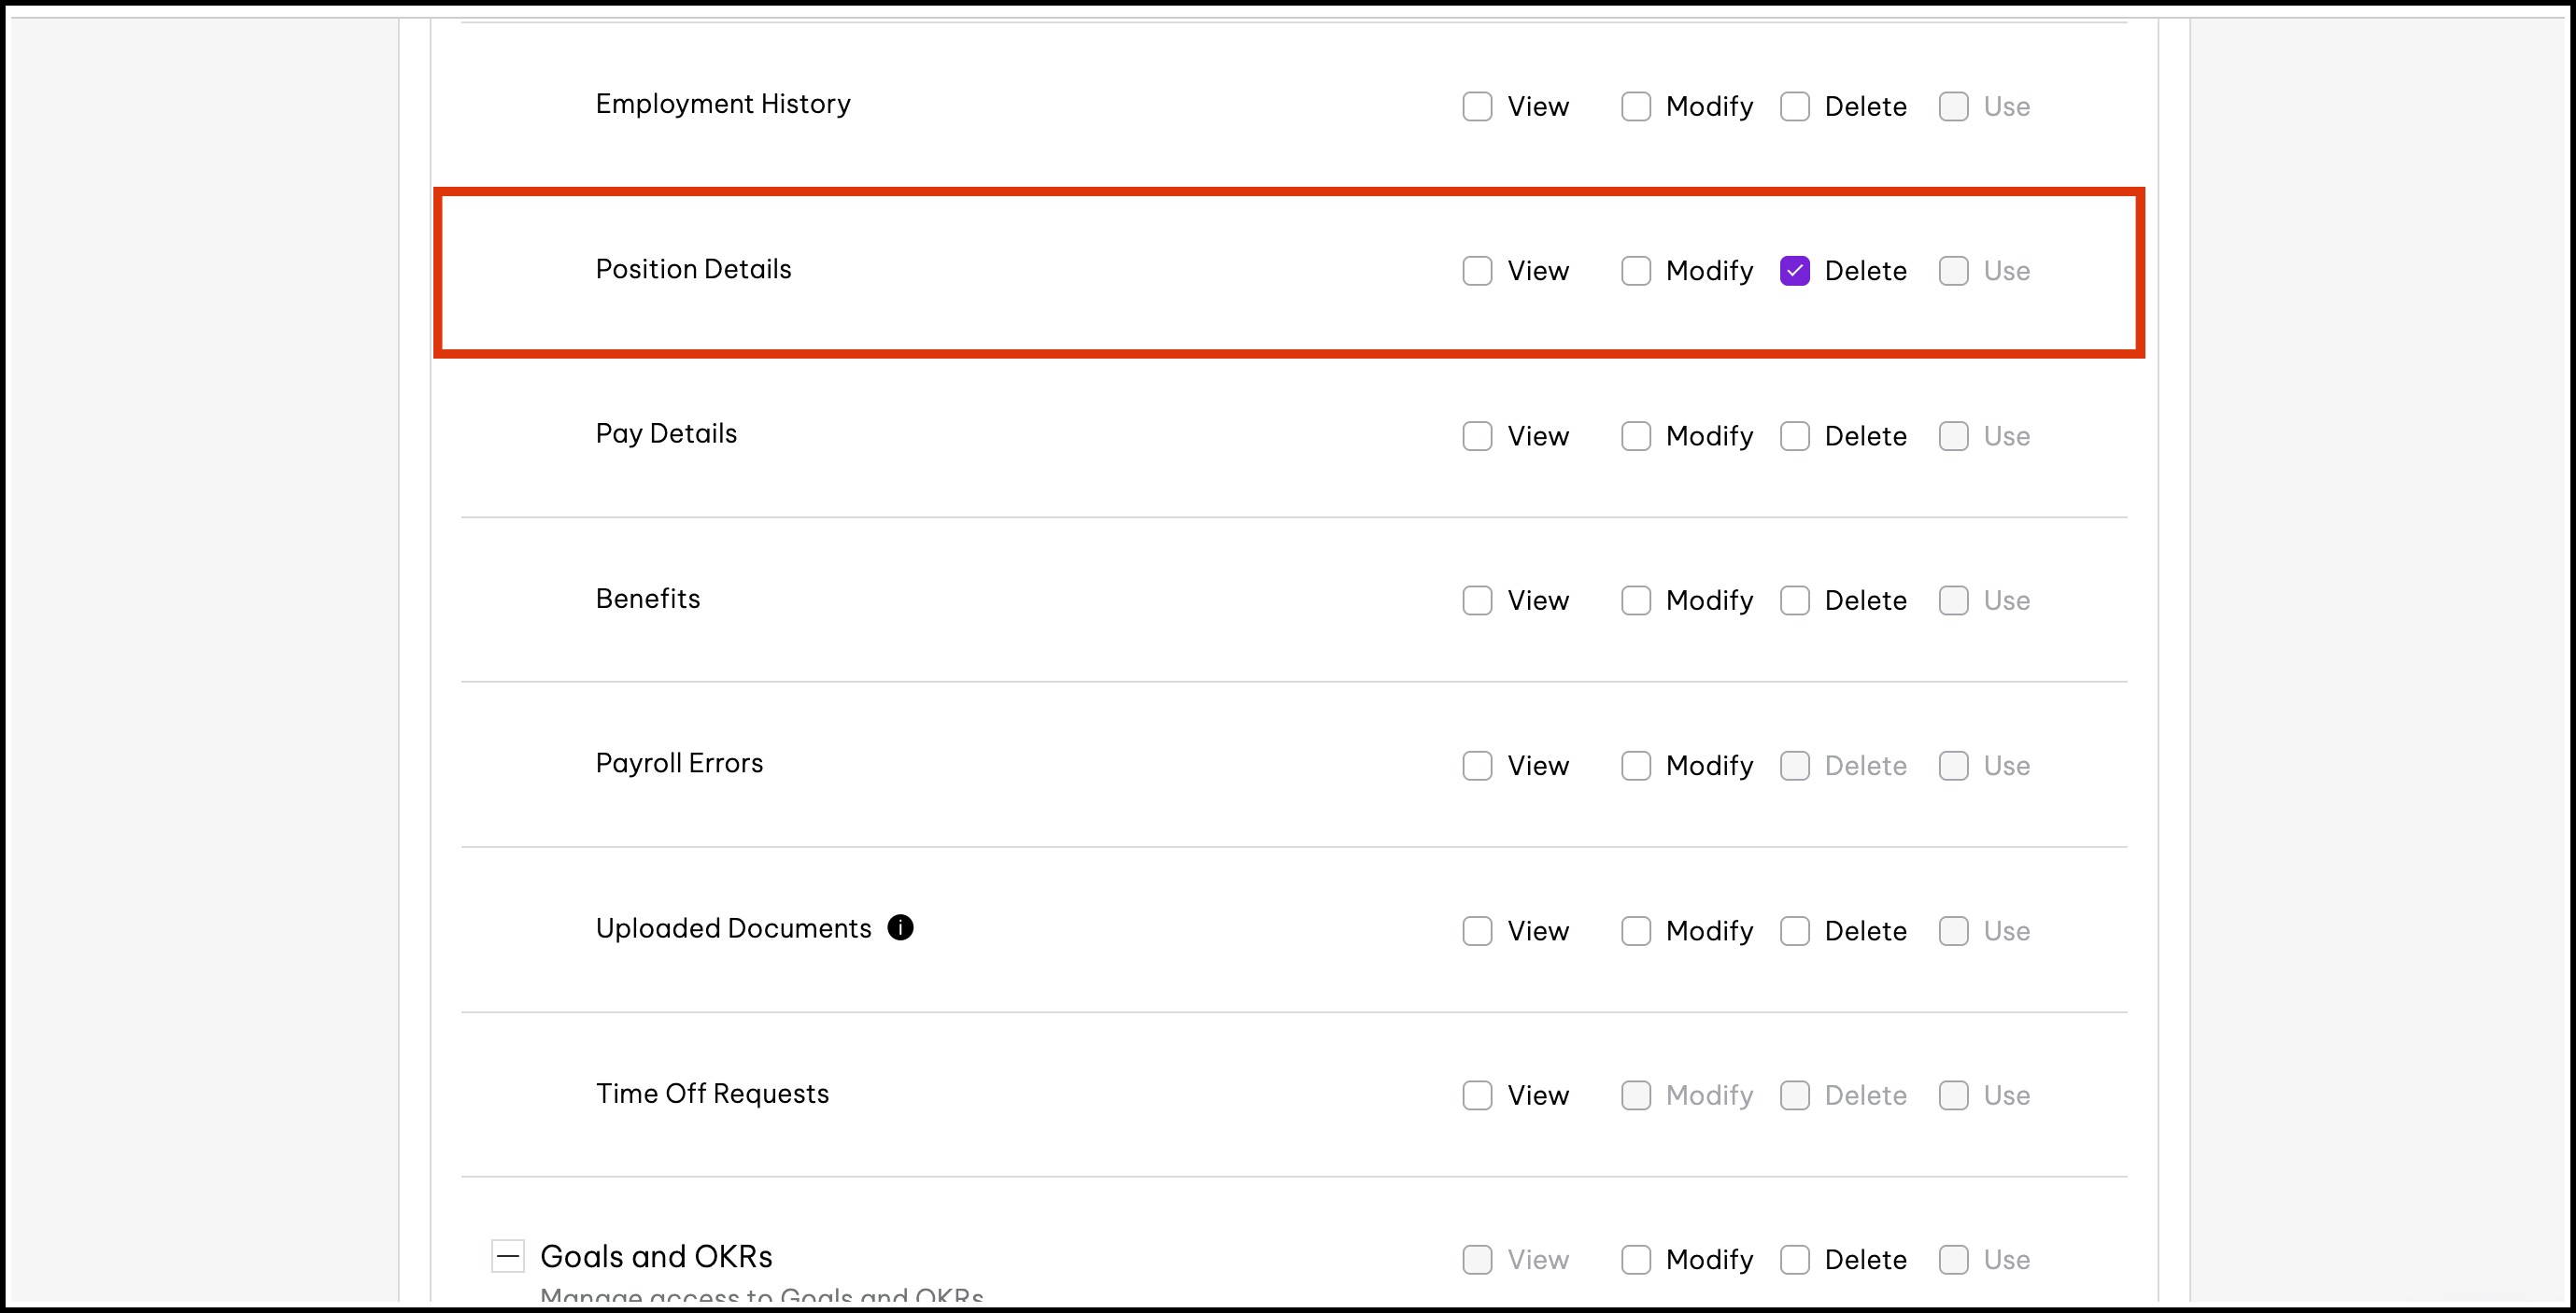Tick Delete for Uploaded Documents

pyautogui.click(x=1795, y=931)
